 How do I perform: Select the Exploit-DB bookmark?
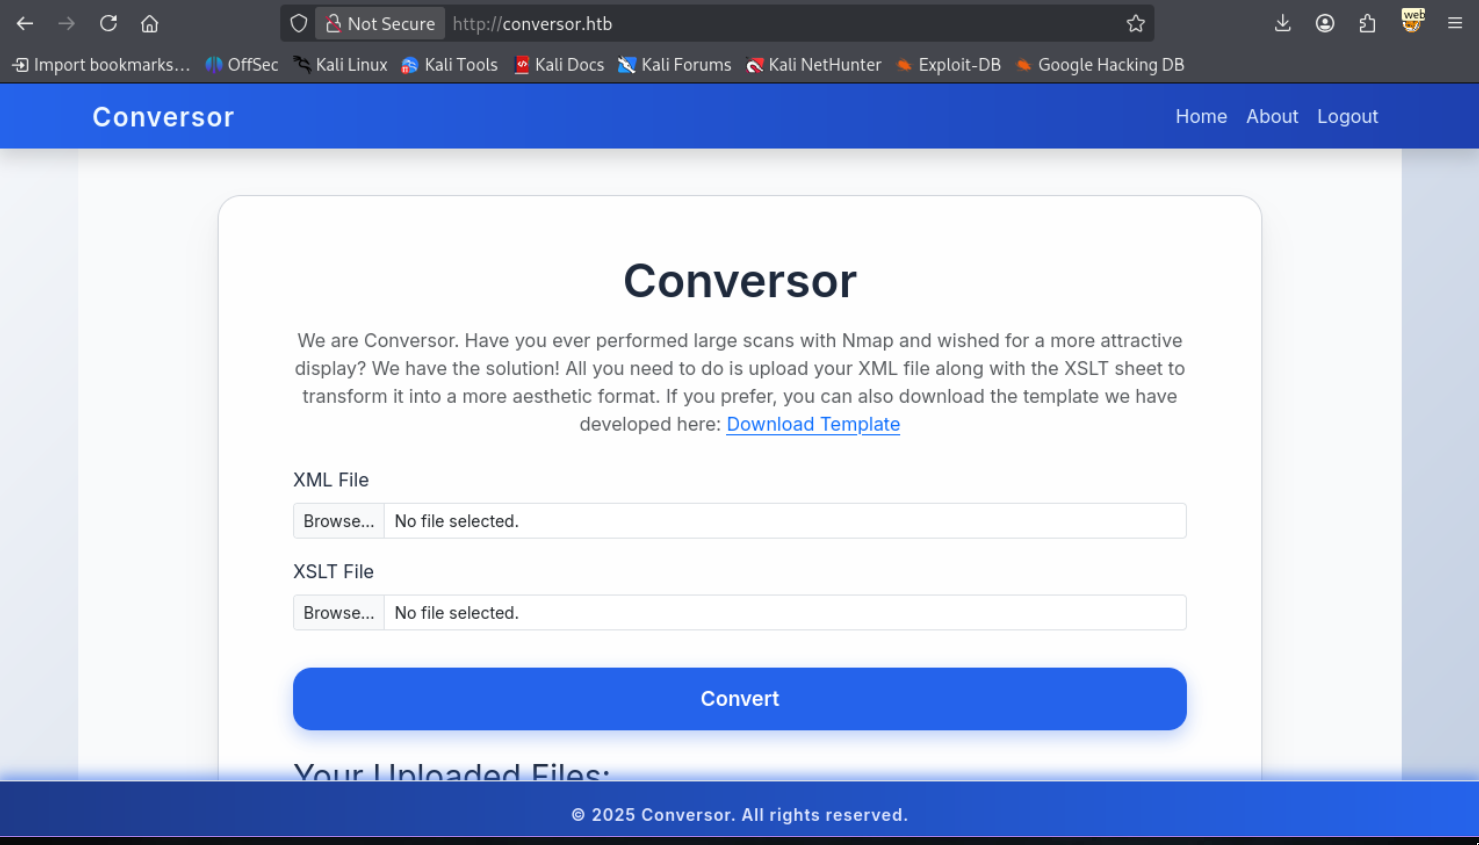click(x=947, y=64)
